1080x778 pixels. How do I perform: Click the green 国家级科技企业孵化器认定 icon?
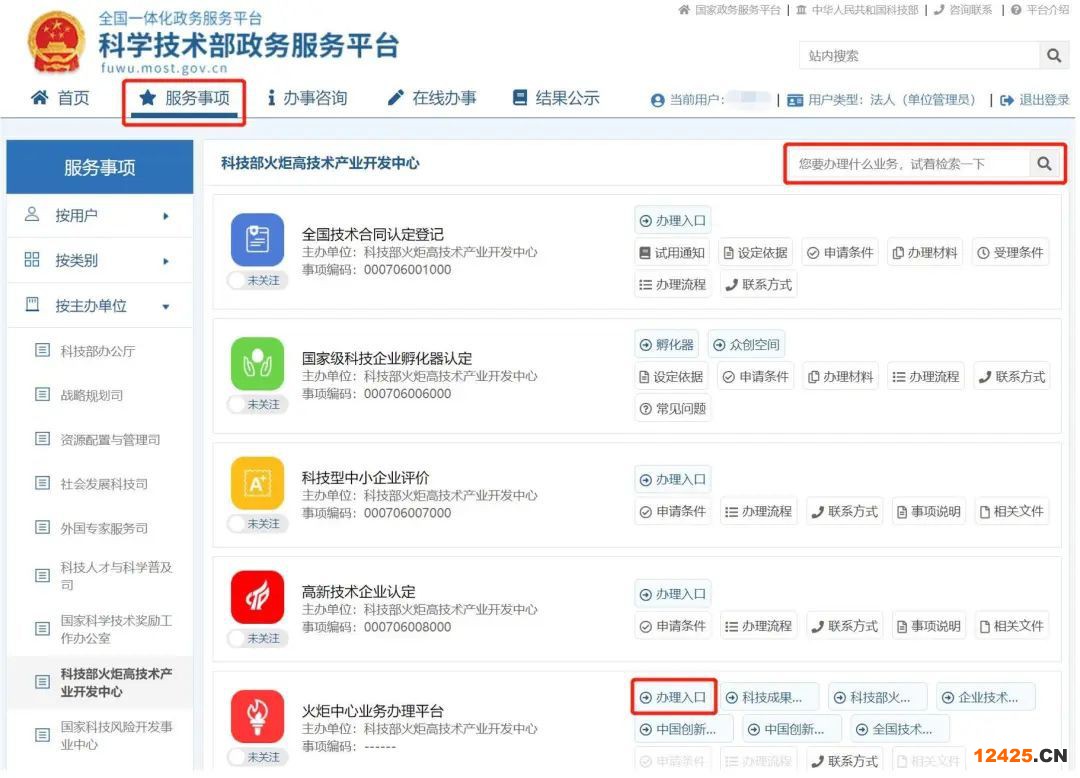click(x=257, y=363)
